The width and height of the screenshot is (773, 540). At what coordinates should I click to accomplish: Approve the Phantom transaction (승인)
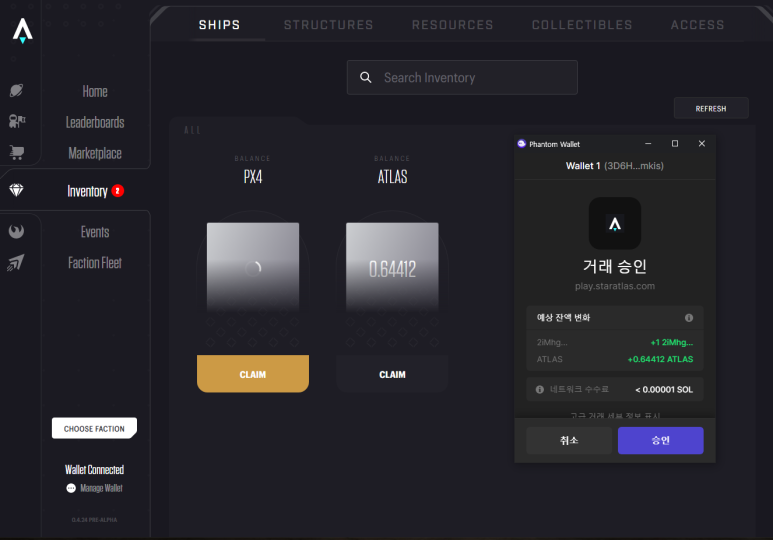[661, 440]
